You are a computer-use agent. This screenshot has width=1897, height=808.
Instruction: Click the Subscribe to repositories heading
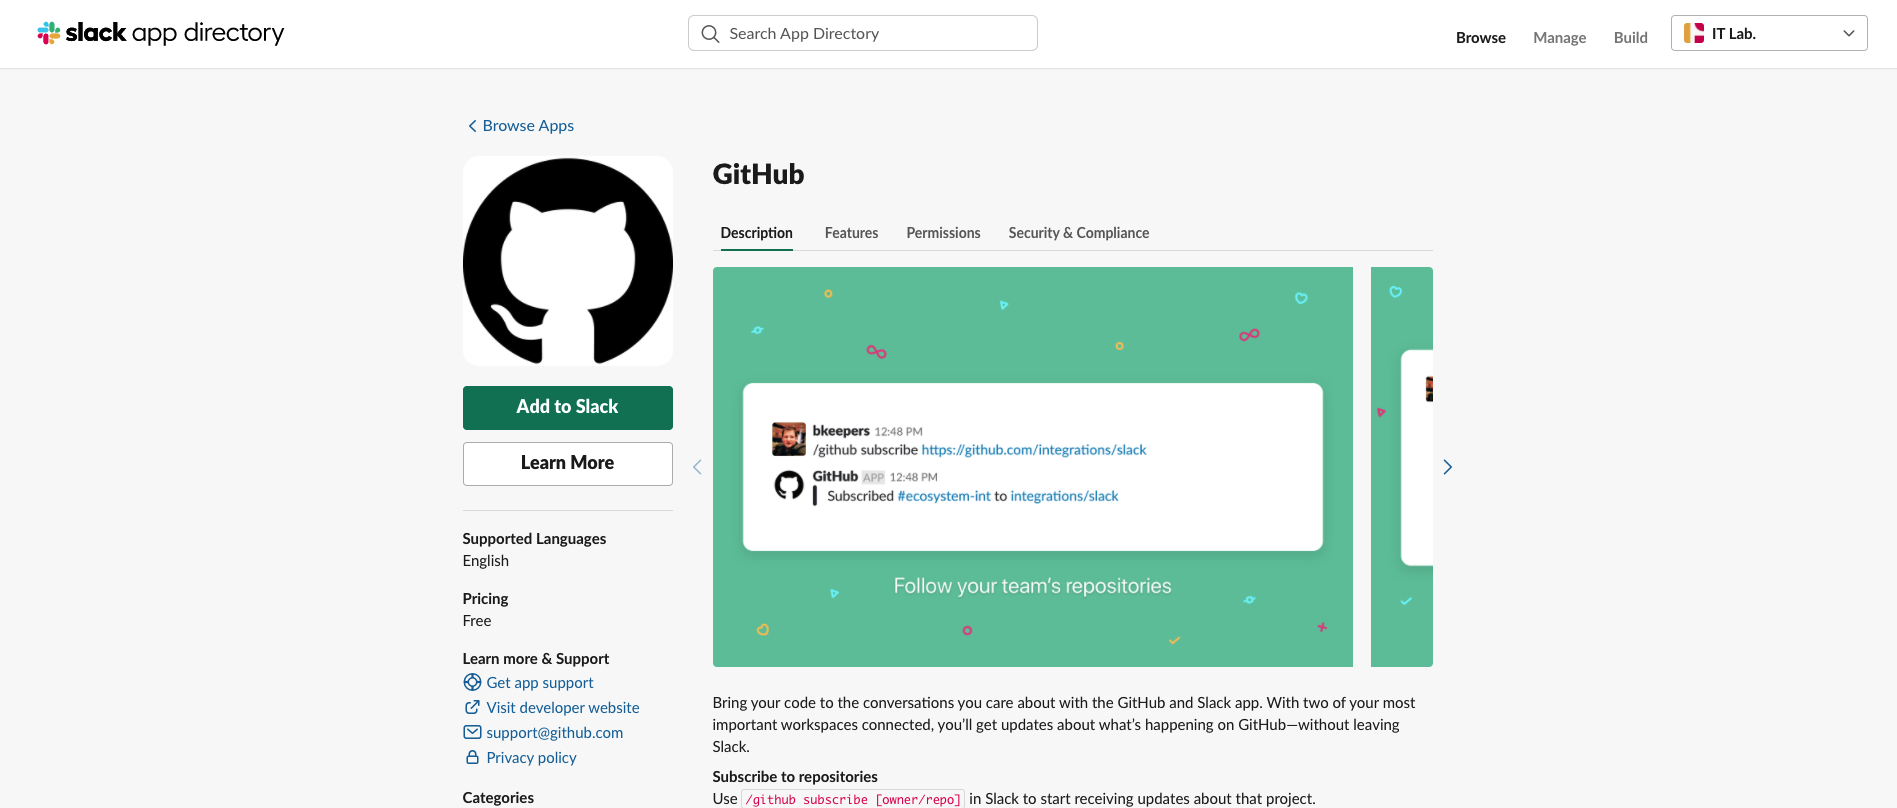(795, 776)
